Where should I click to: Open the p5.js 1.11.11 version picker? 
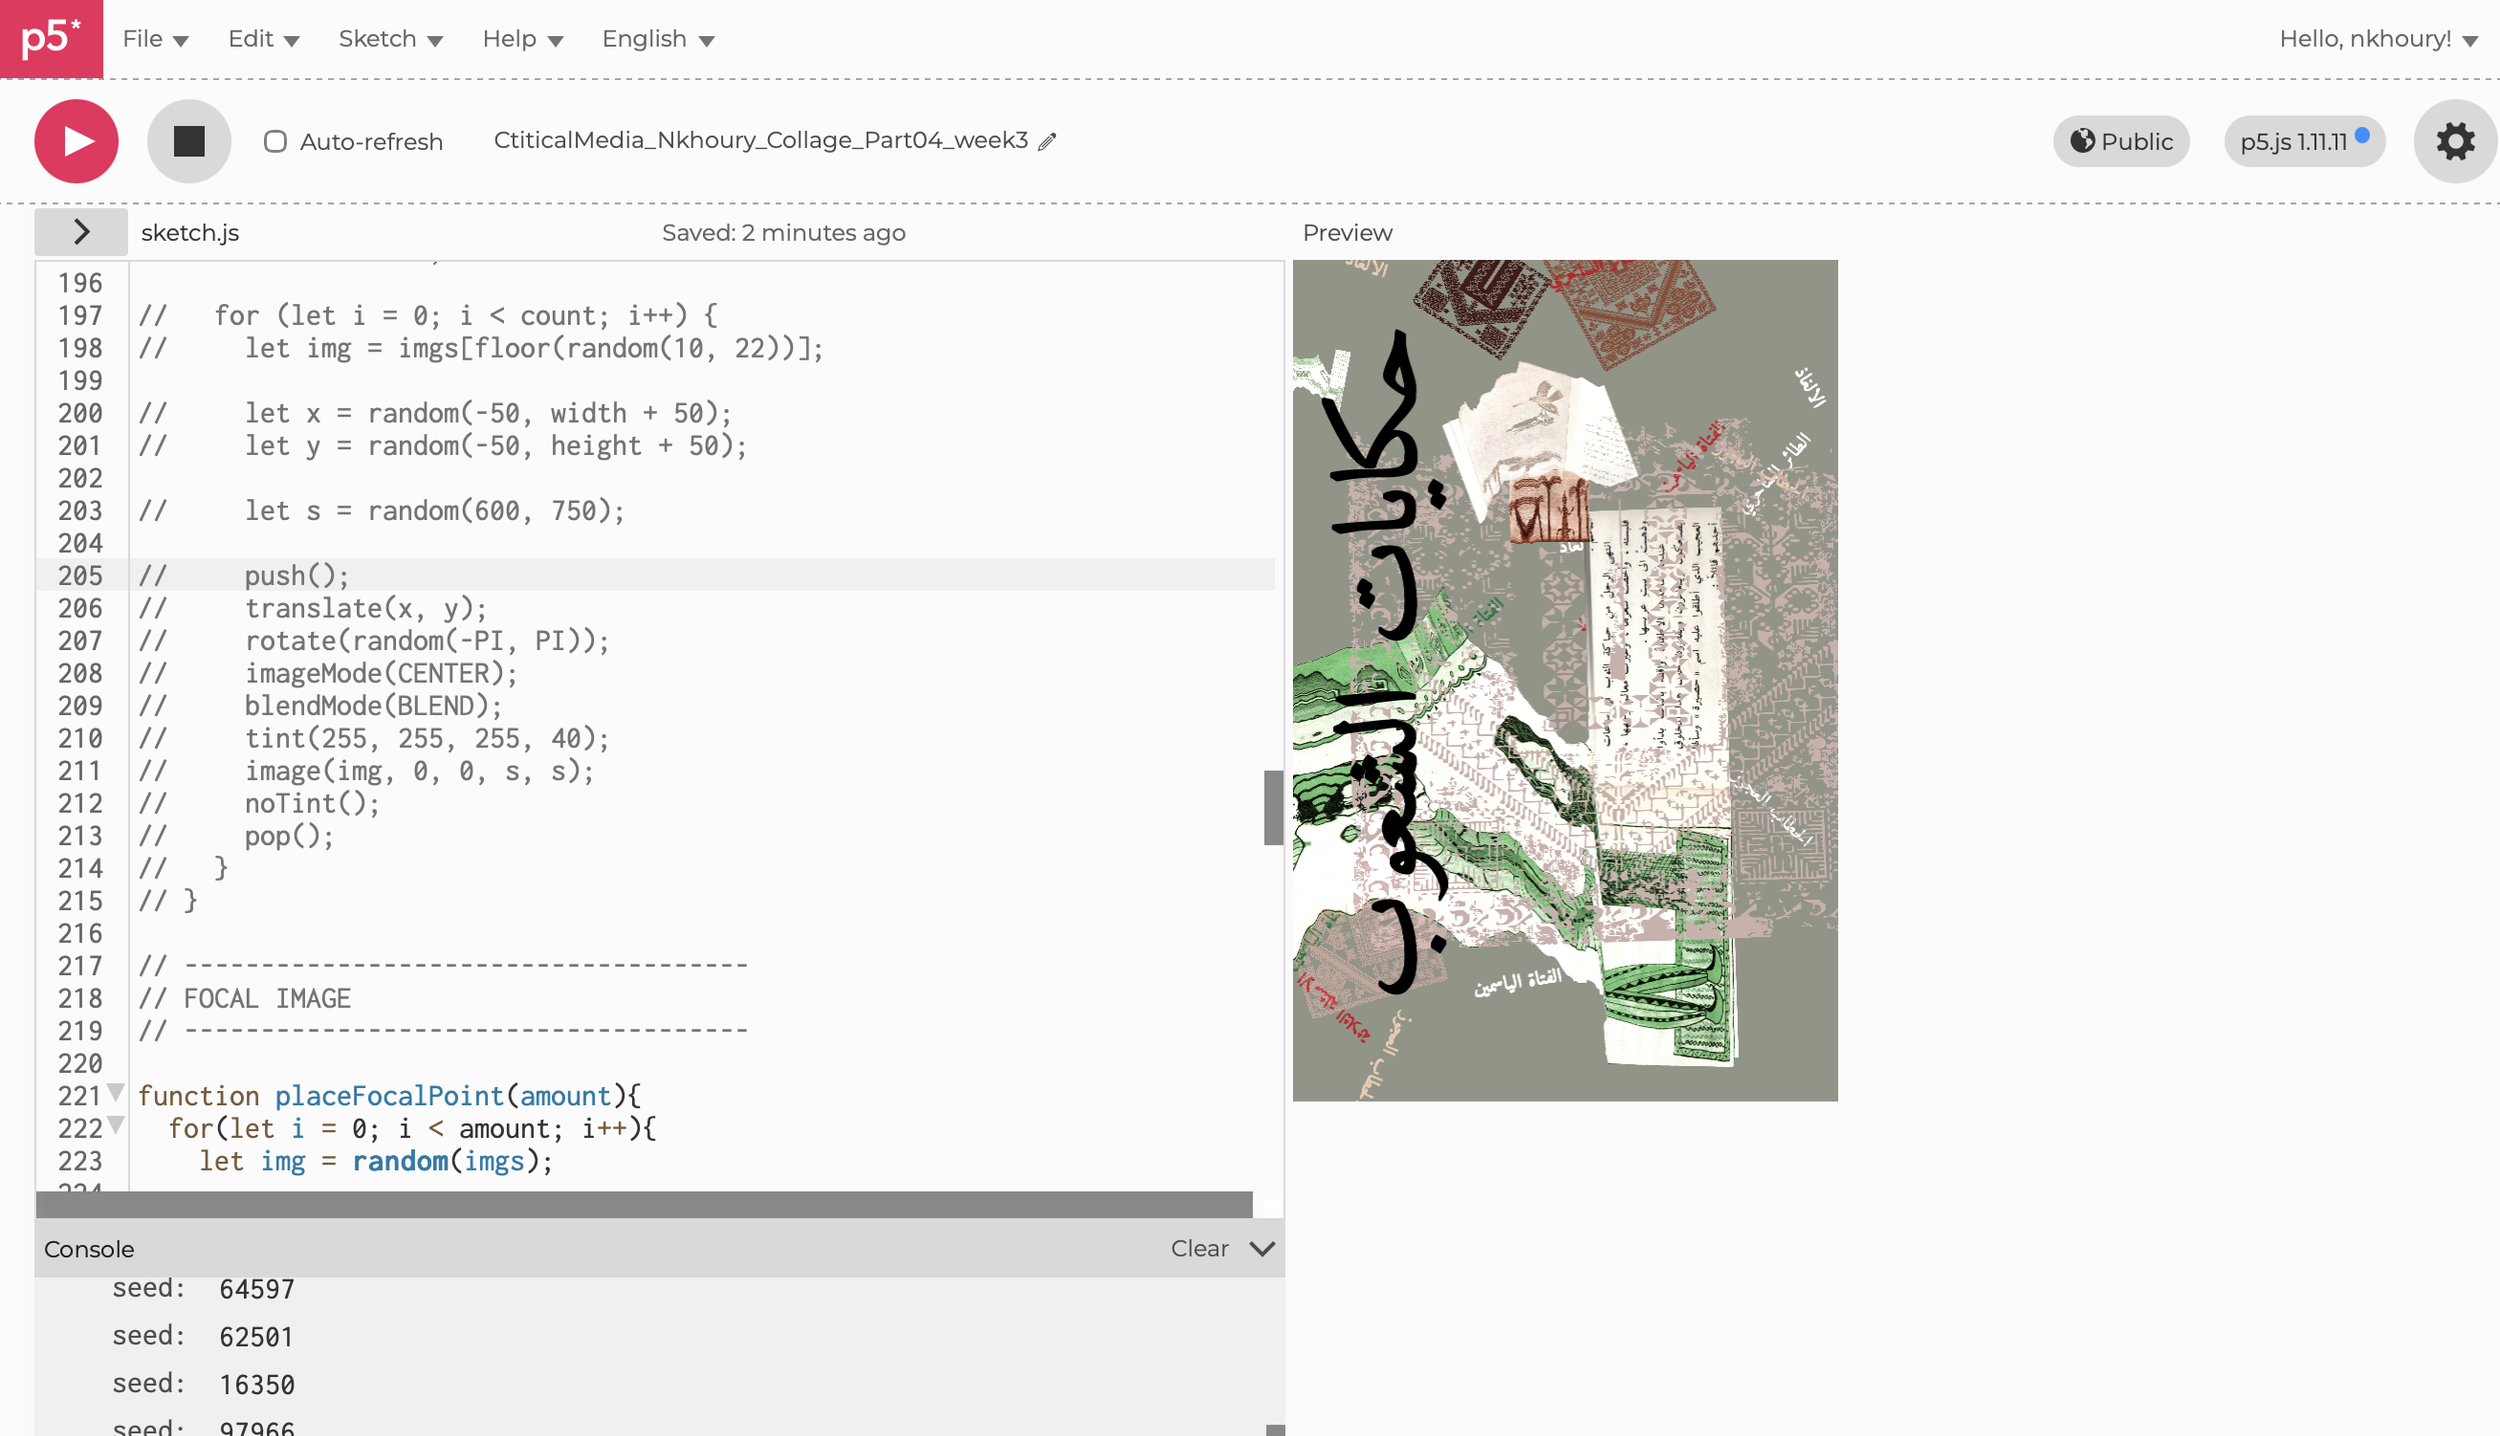coord(2304,141)
